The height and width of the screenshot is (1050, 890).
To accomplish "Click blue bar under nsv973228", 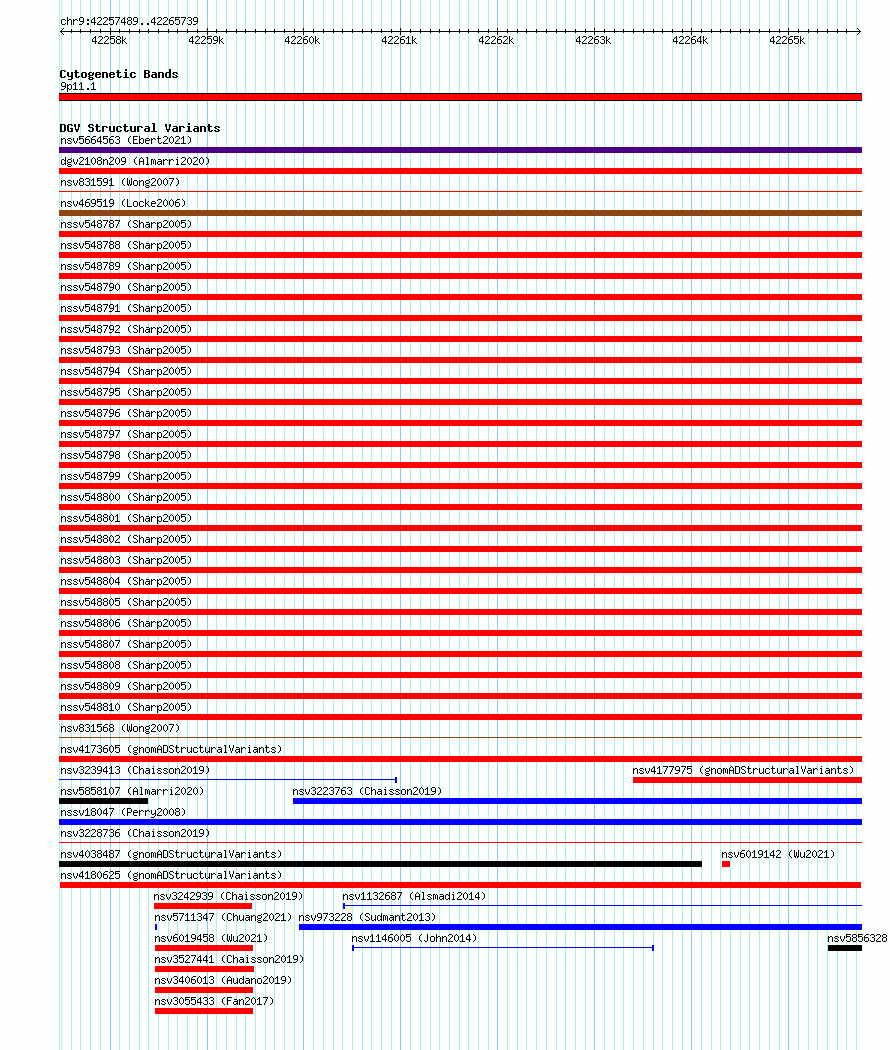I will [x=580, y=927].
